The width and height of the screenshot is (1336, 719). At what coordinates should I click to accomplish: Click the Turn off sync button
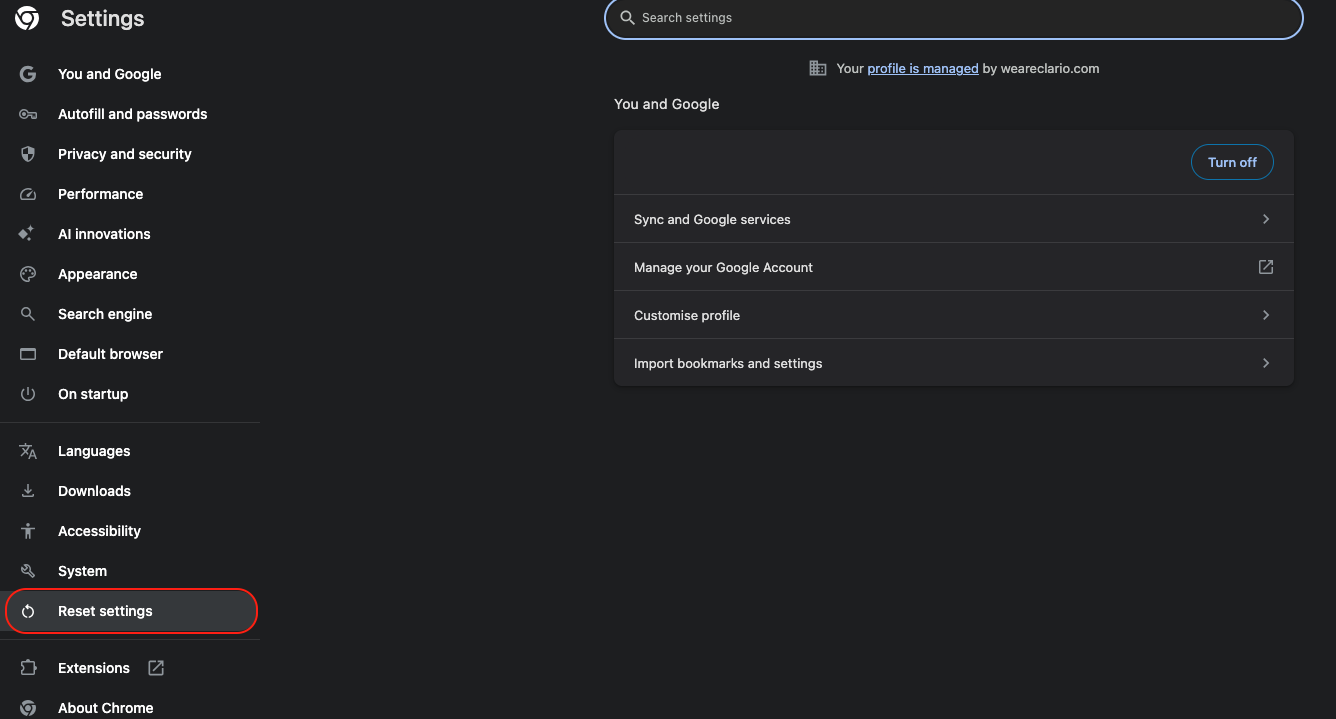click(x=1232, y=162)
